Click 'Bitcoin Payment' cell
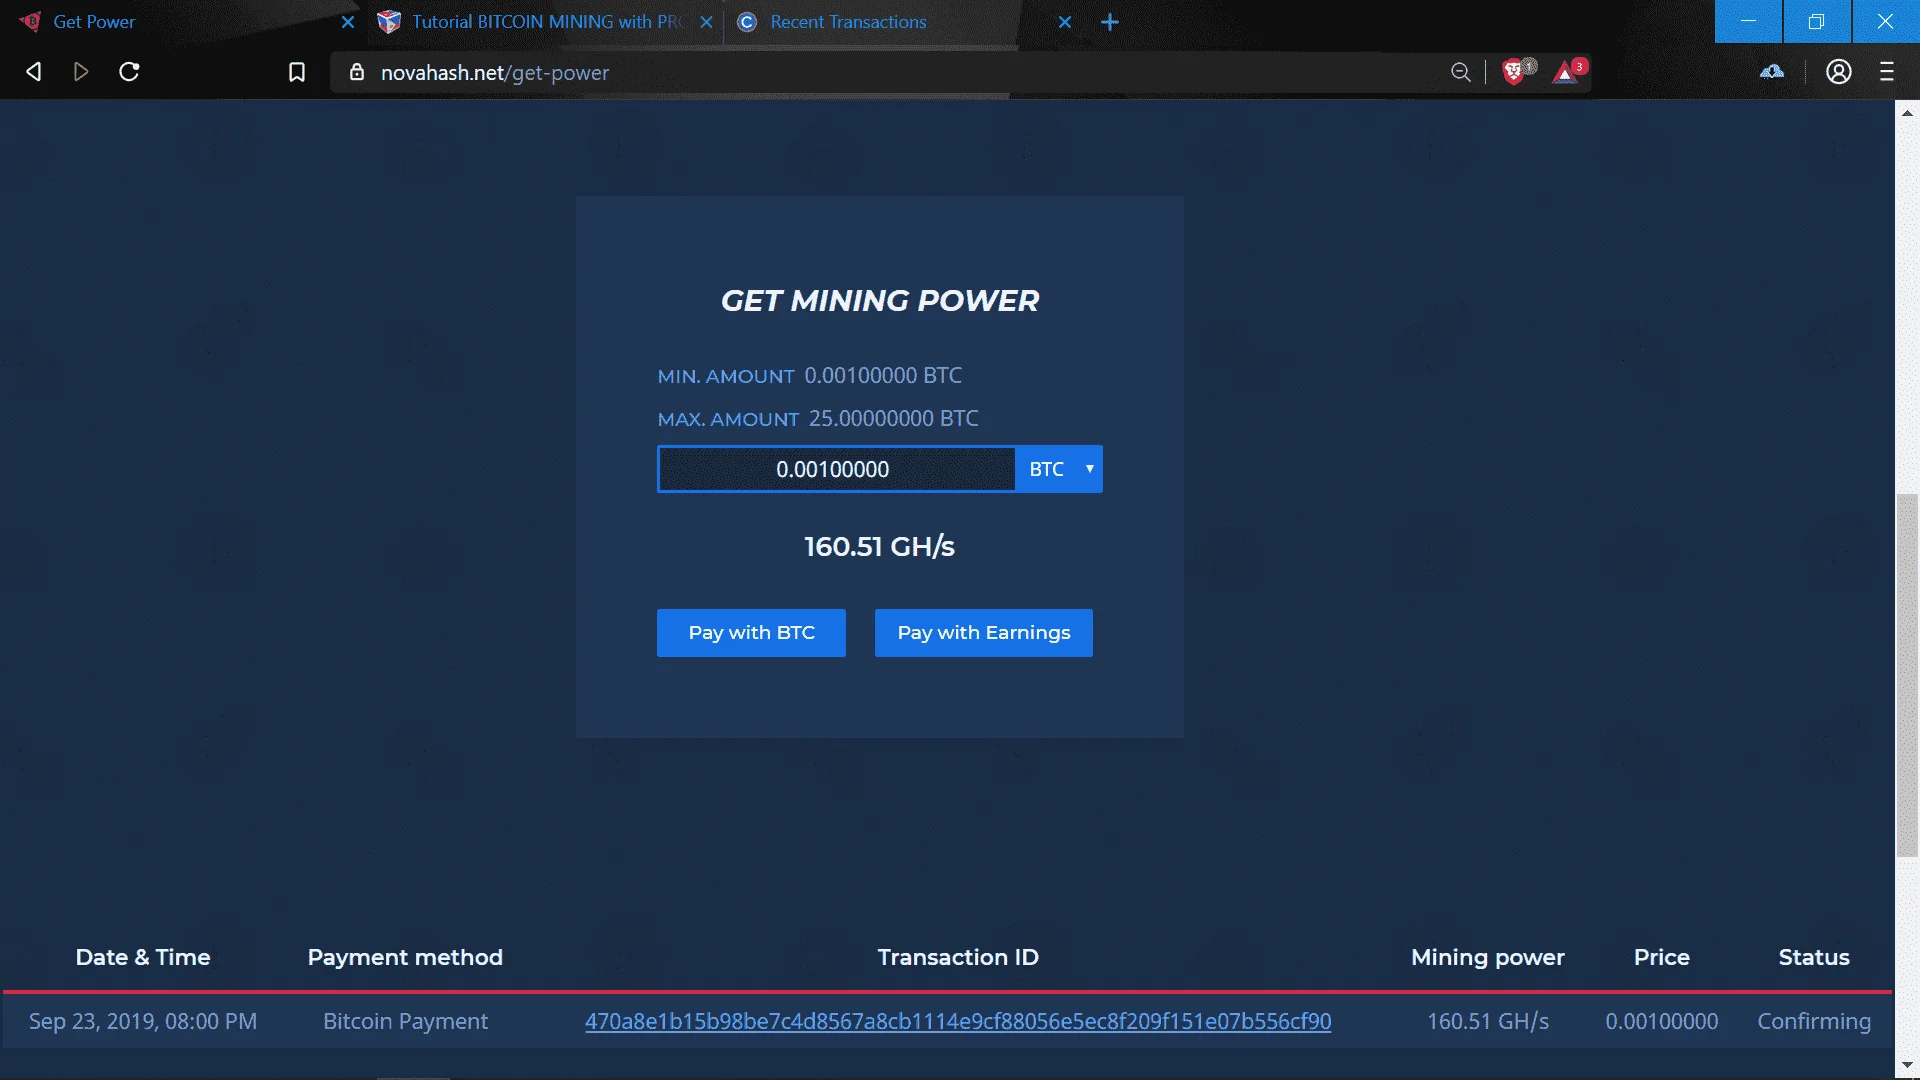 pyautogui.click(x=405, y=1021)
